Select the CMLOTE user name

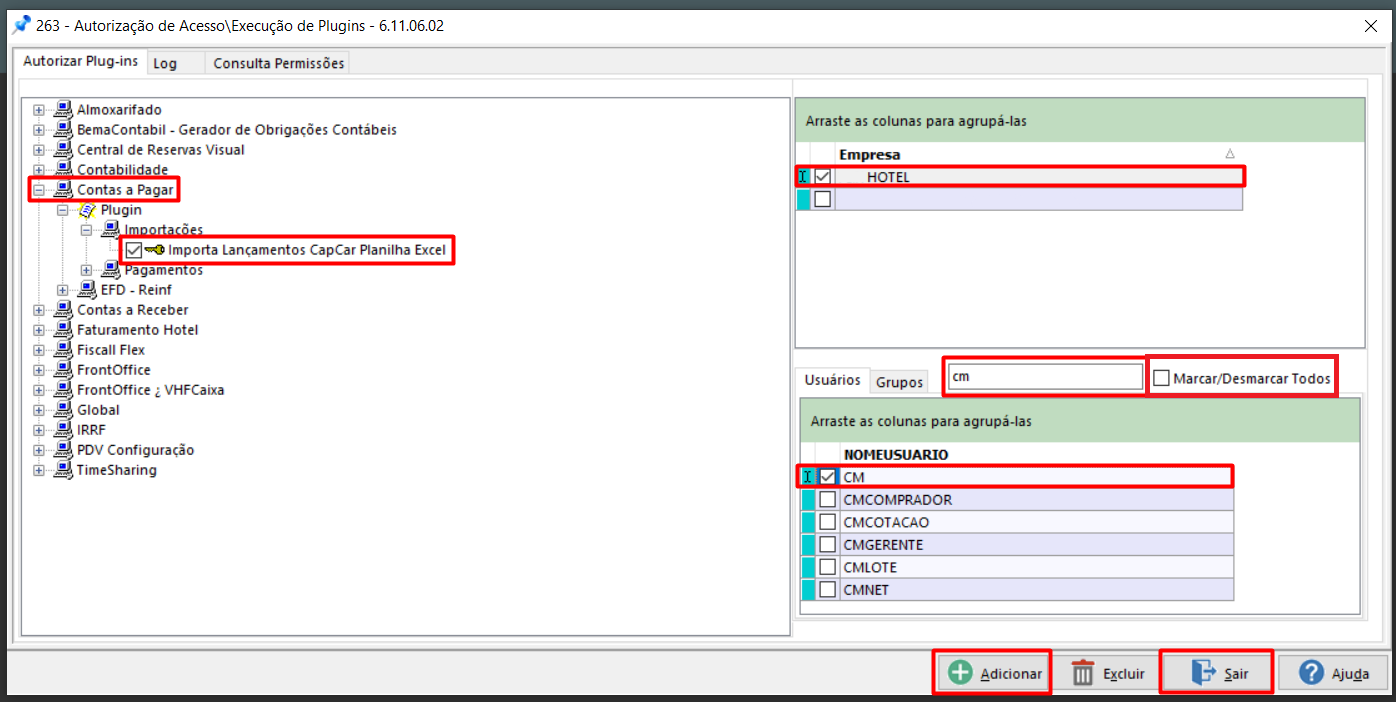(x=870, y=567)
